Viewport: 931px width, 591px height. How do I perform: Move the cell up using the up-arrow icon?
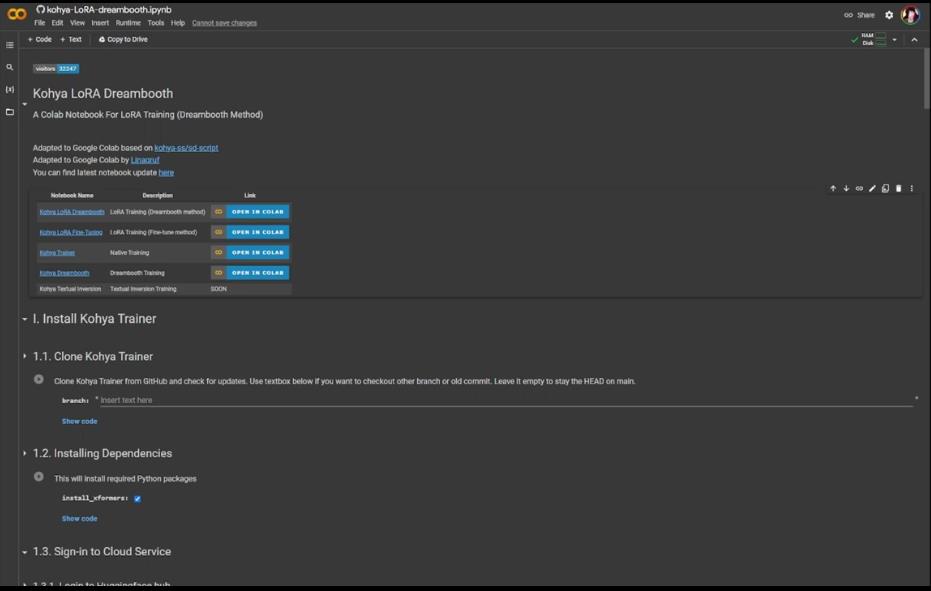(x=832, y=187)
